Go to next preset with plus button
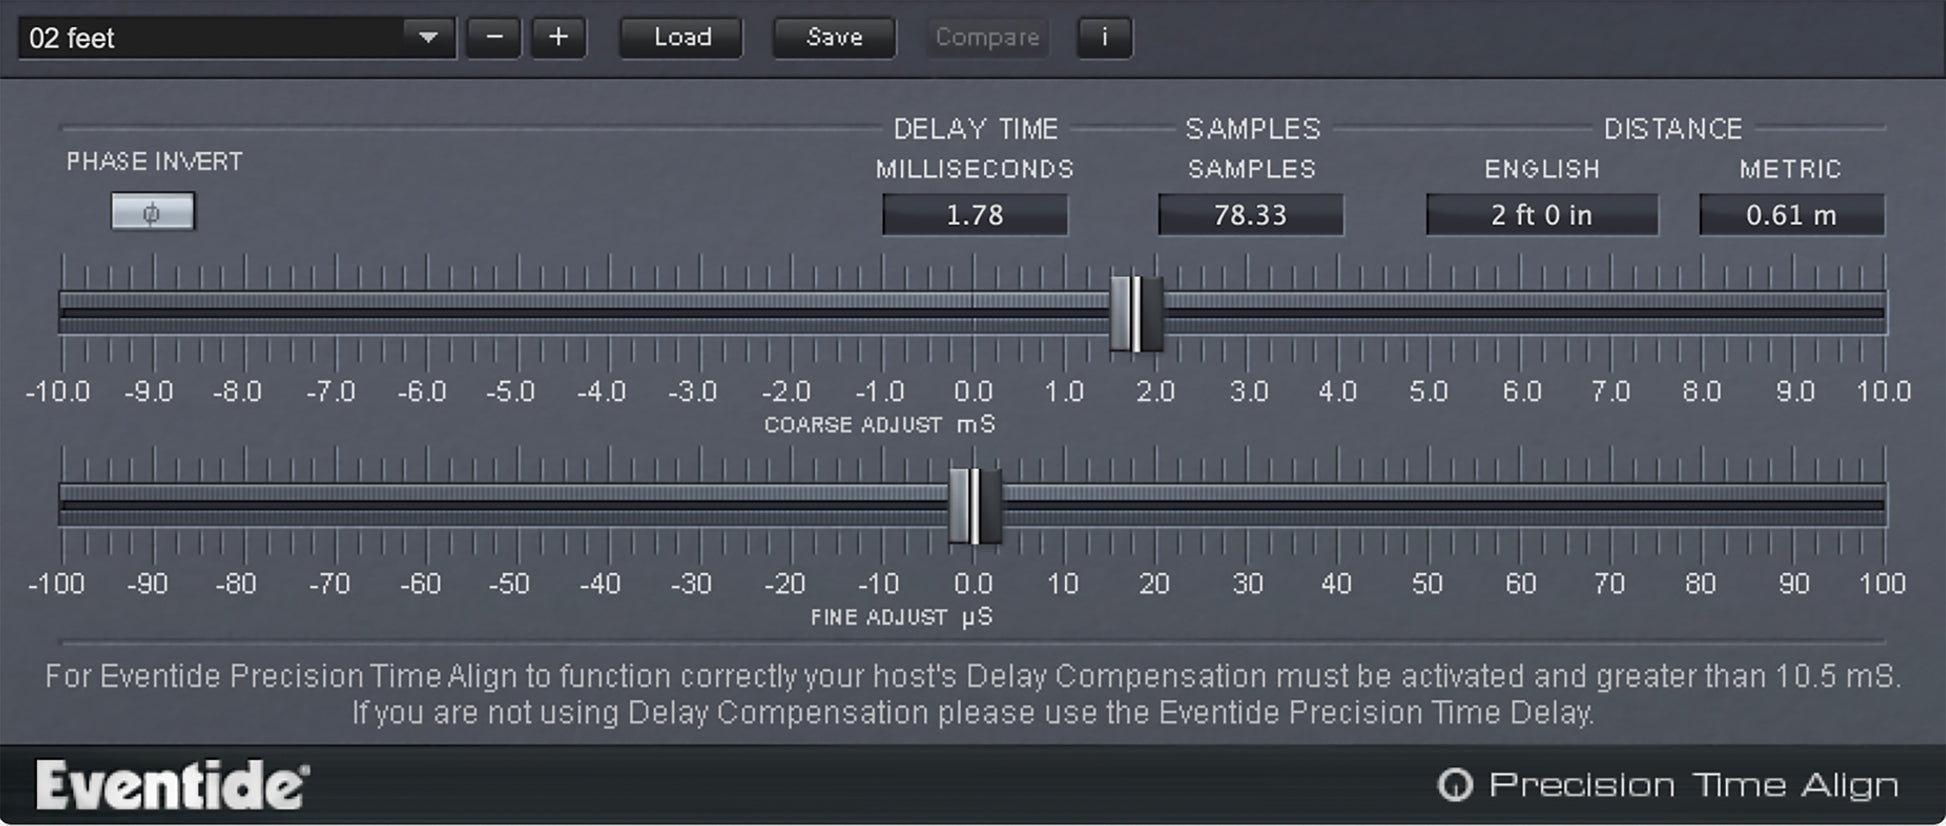The height and width of the screenshot is (826, 1946). click(558, 38)
